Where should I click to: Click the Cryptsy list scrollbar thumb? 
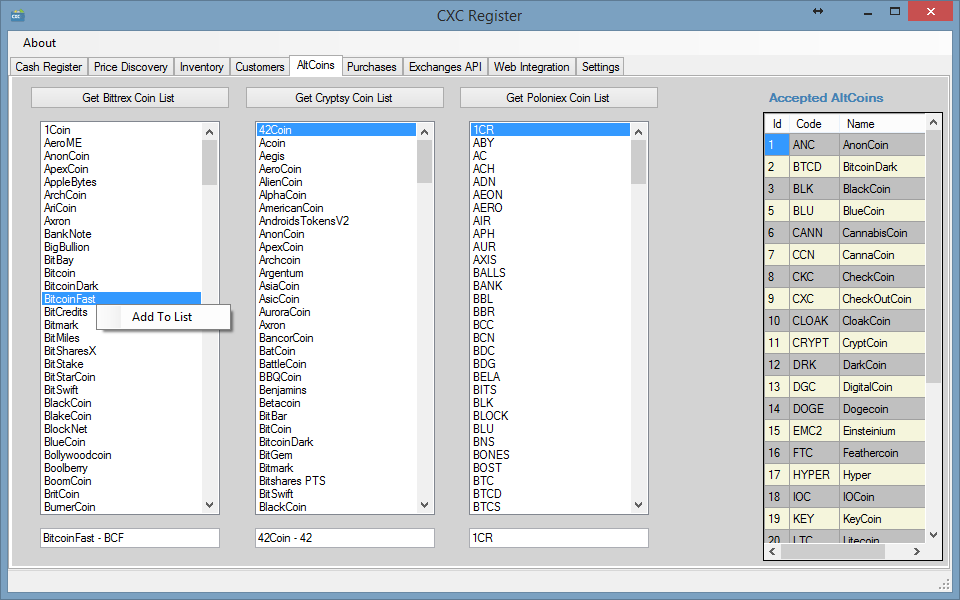424,162
